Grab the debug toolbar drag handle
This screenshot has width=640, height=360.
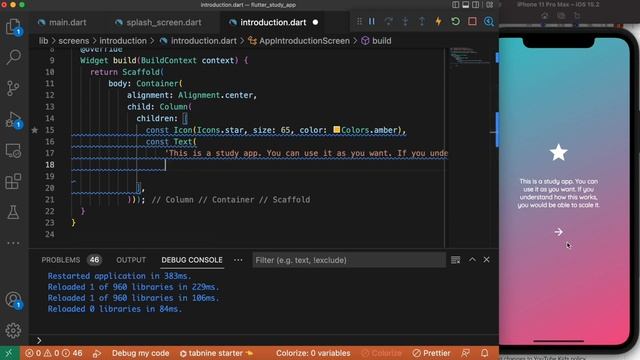click(x=359, y=22)
